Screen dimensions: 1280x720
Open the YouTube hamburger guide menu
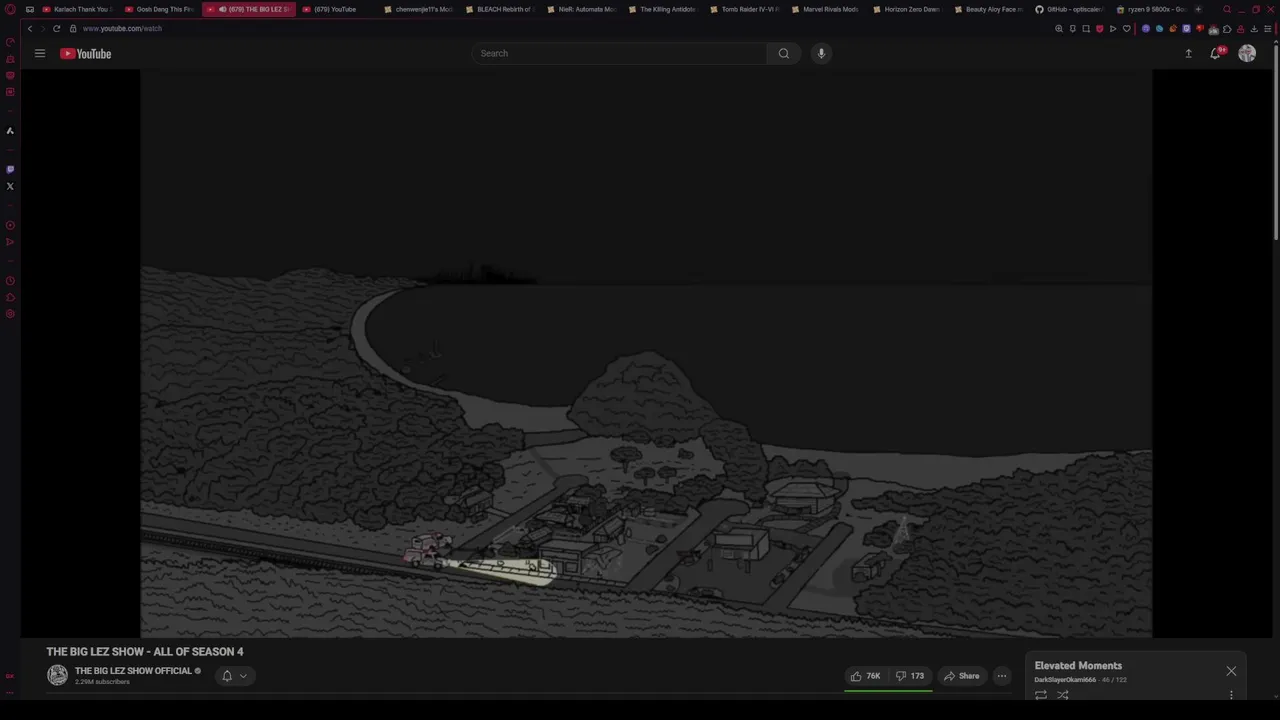(40, 53)
